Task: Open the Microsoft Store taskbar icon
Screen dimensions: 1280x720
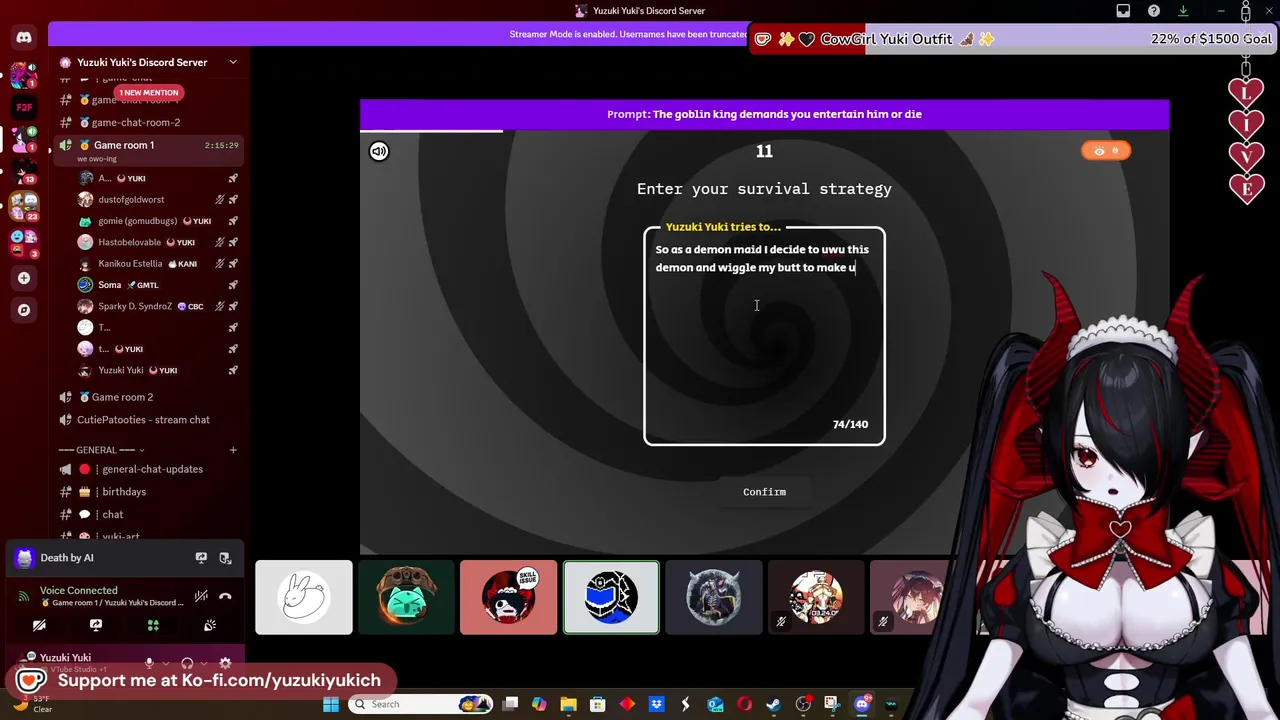Action: pyautogui.click(x=597, y=704)
